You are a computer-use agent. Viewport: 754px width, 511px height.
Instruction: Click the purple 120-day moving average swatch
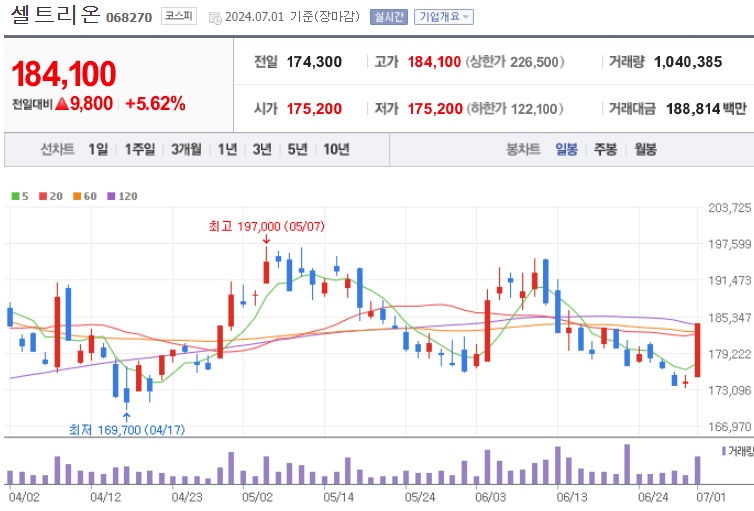point(111,196)
